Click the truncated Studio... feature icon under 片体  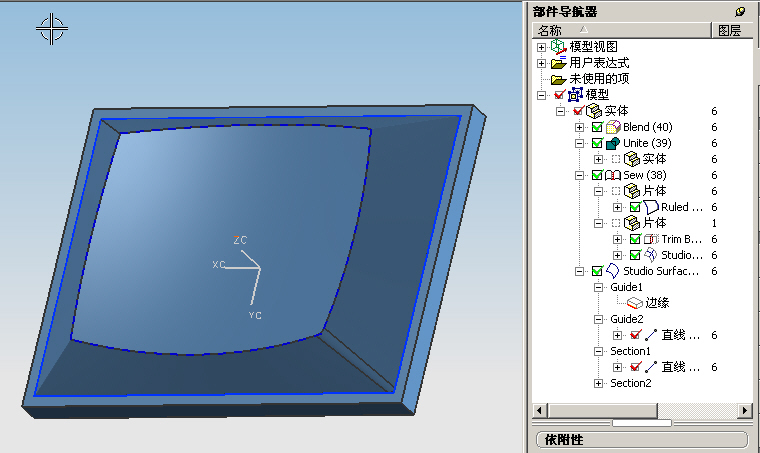point(651,255)
